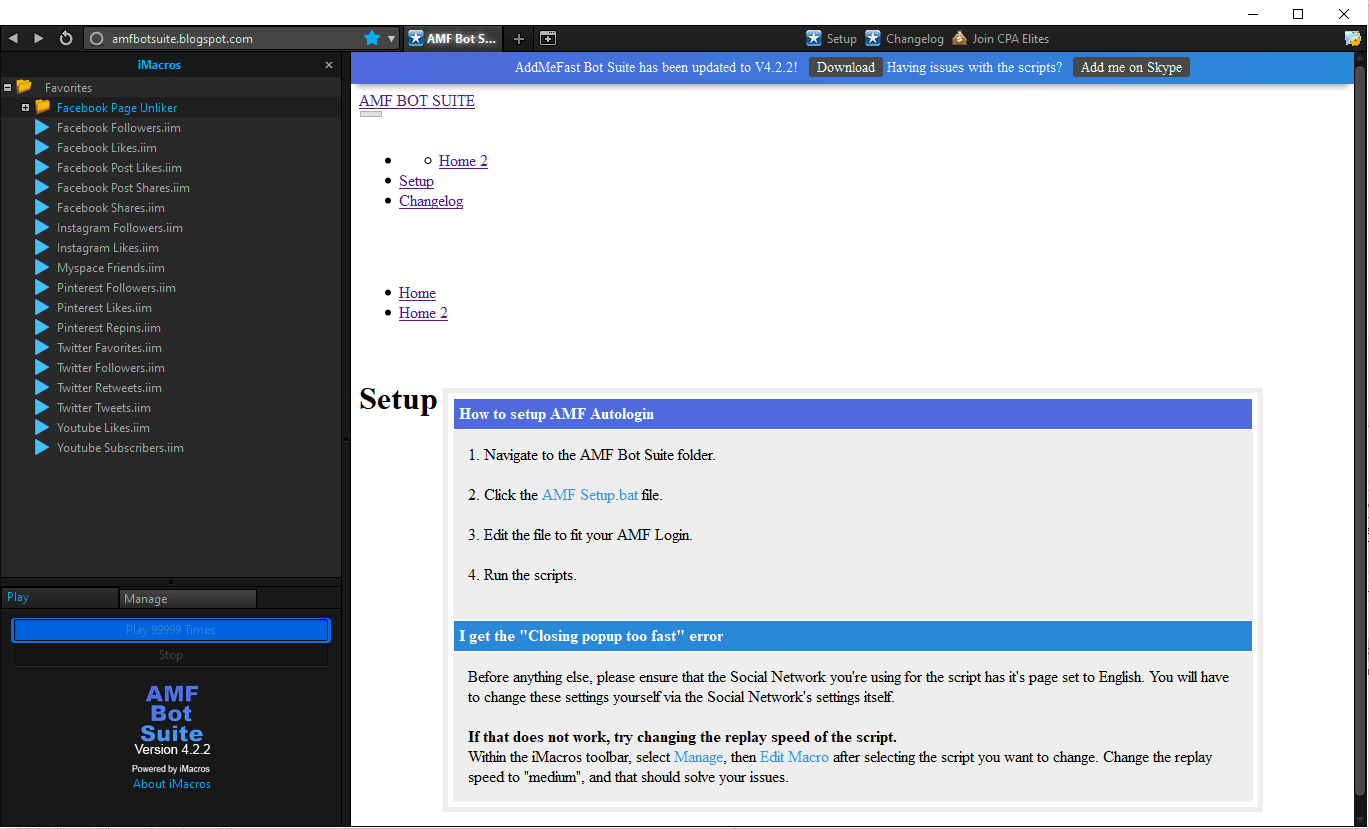Click play icon for Twitter Favorites.iim

coord(42,347)
